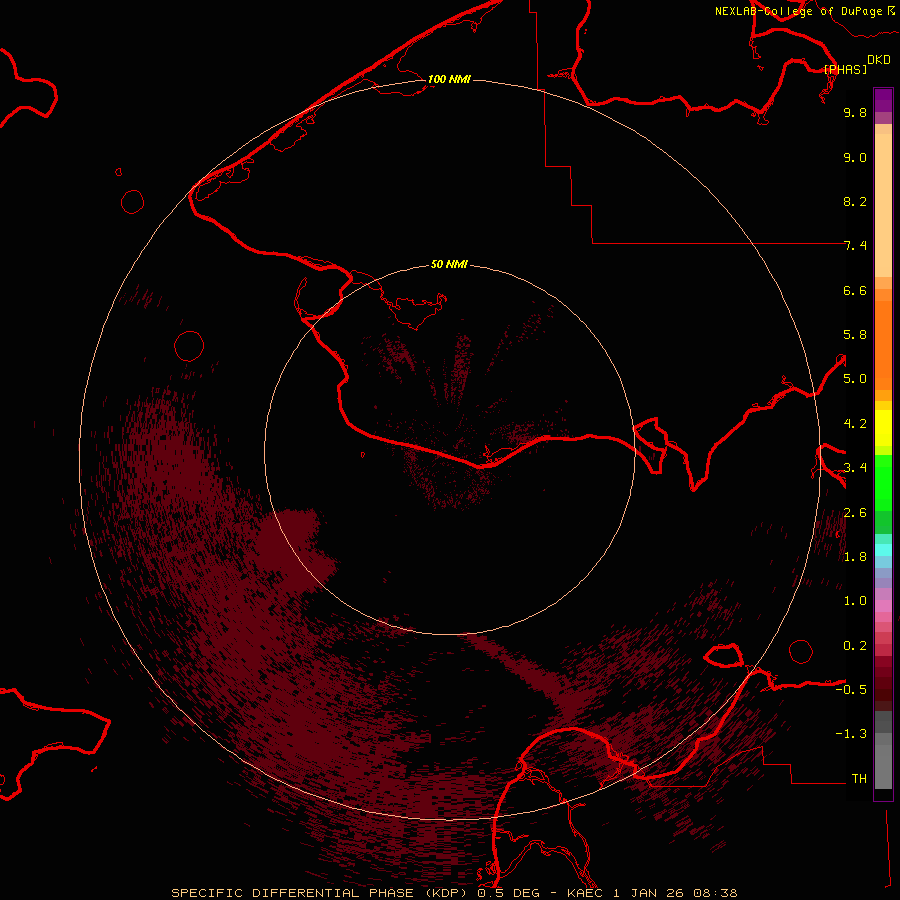
Task: Click the 1.8 scale value
Action: 855,557
